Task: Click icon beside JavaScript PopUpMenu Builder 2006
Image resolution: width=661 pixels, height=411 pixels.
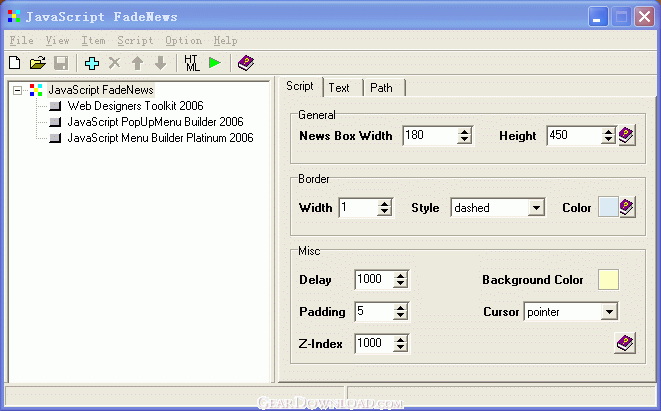Action: point(55,122)
